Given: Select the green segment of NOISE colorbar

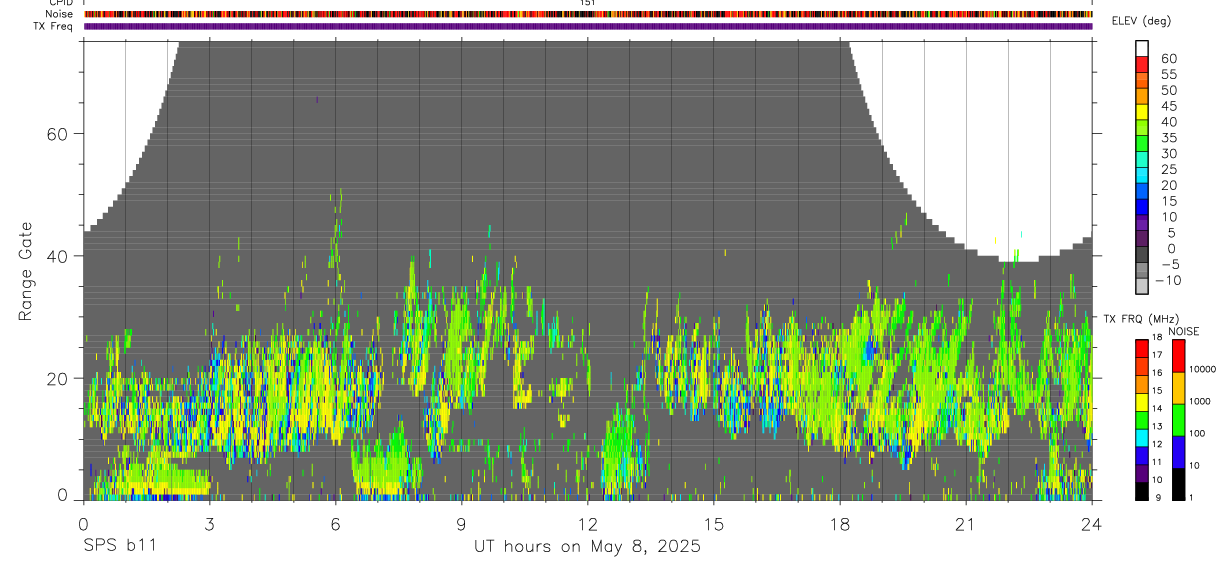Looking at the screenshot, I should tap(1177, 420).
